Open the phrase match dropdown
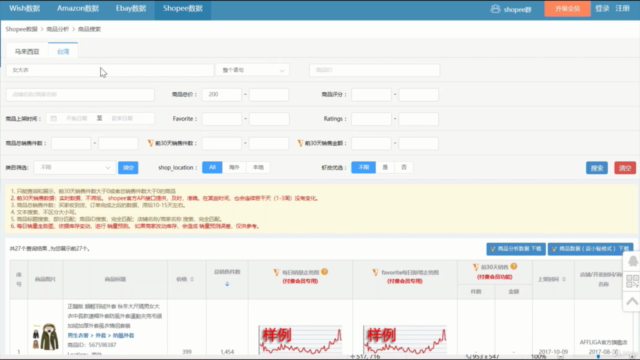The image size is (640, 360). tap(253, 70)
